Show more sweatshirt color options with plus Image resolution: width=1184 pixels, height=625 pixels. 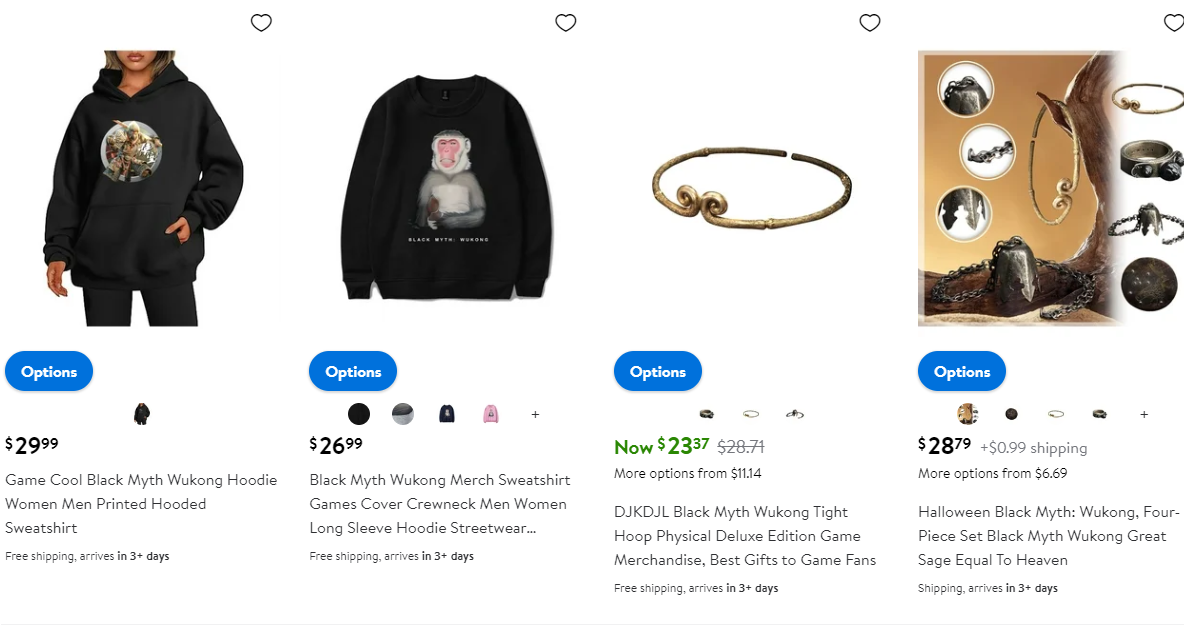click(x=535, y=414)
